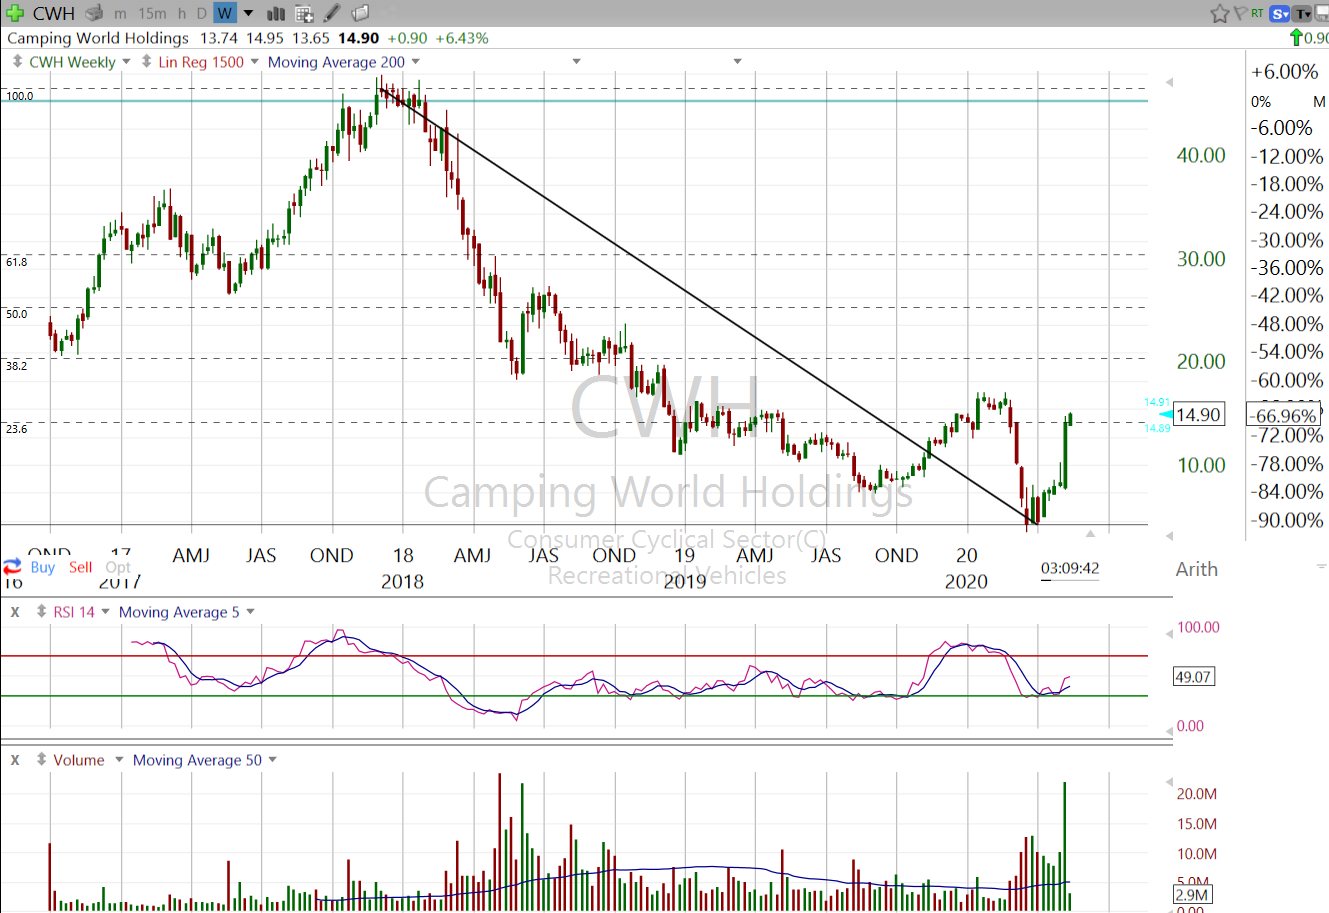Select the pencil drawing tools icon
The width and height of the screenshot is (1329, 913).
(x=332, y=13)
